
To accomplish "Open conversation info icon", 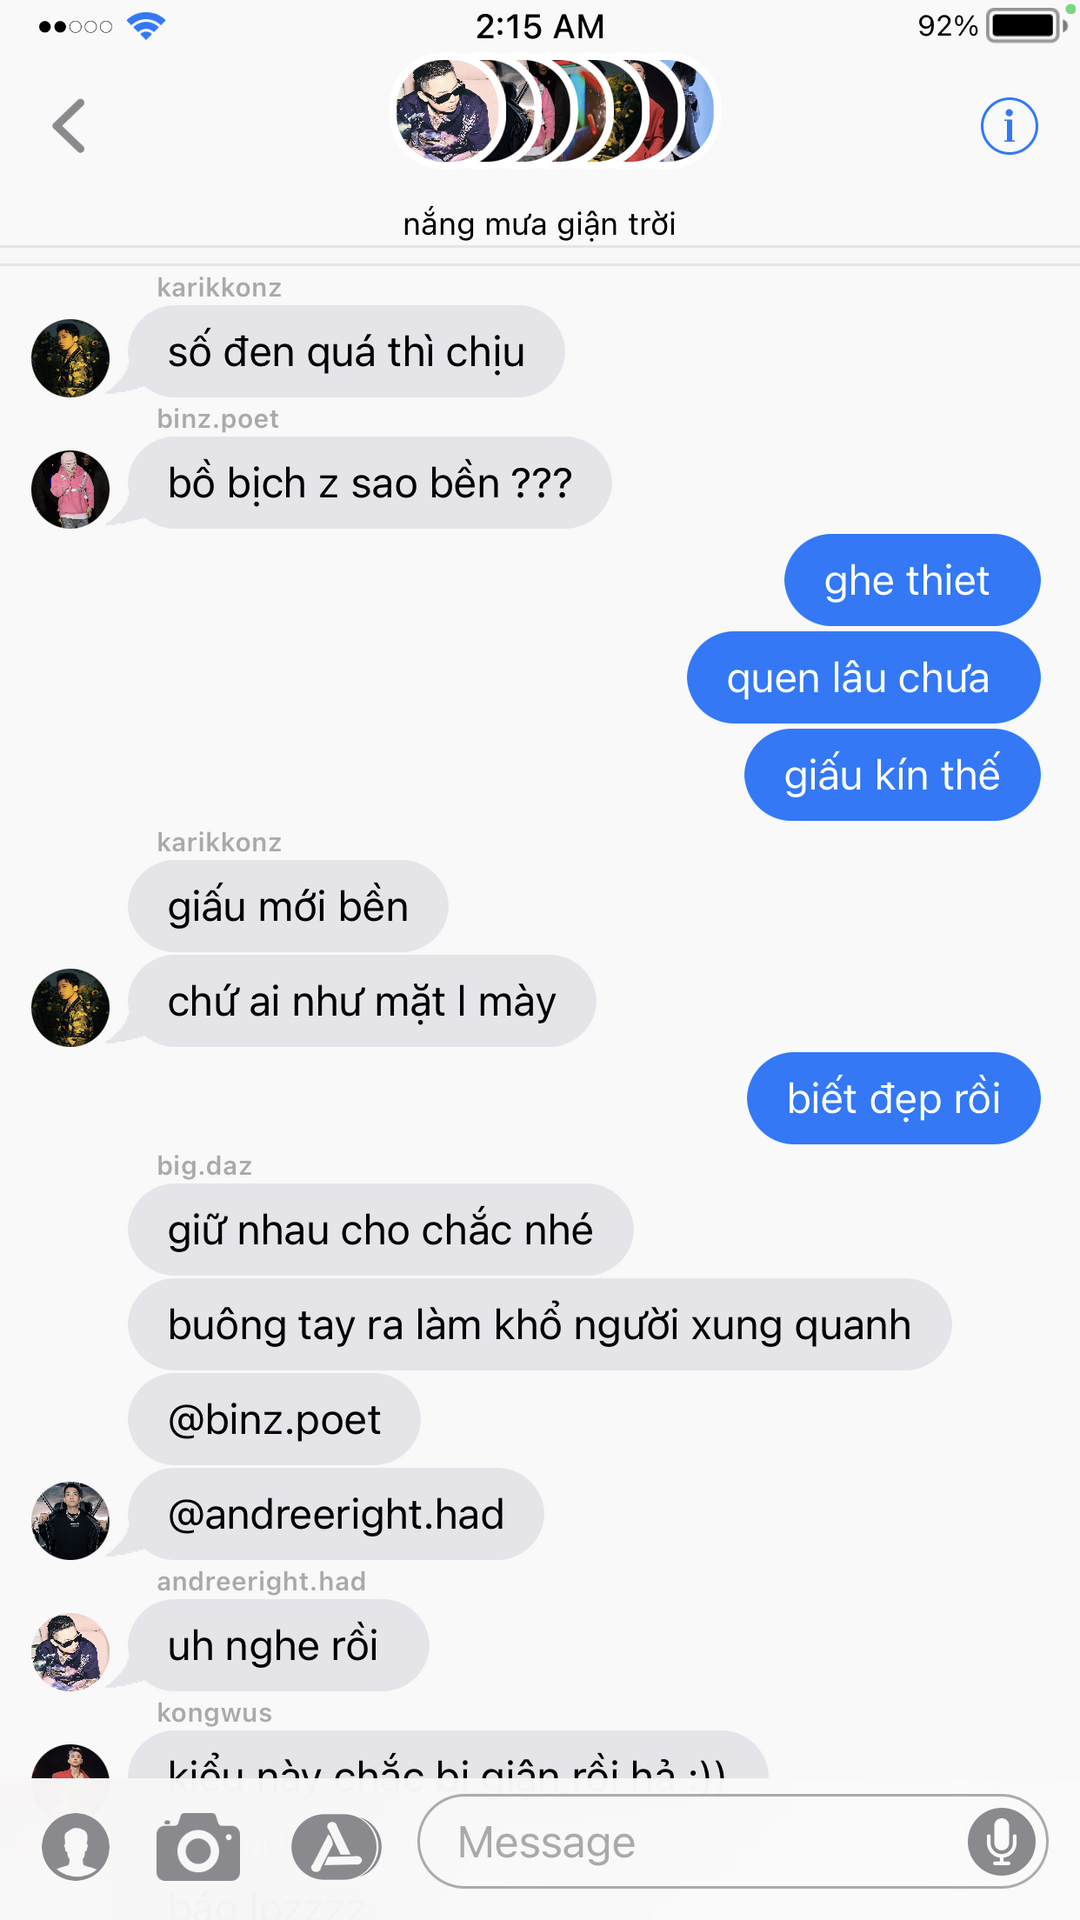I will [1009, 126].
